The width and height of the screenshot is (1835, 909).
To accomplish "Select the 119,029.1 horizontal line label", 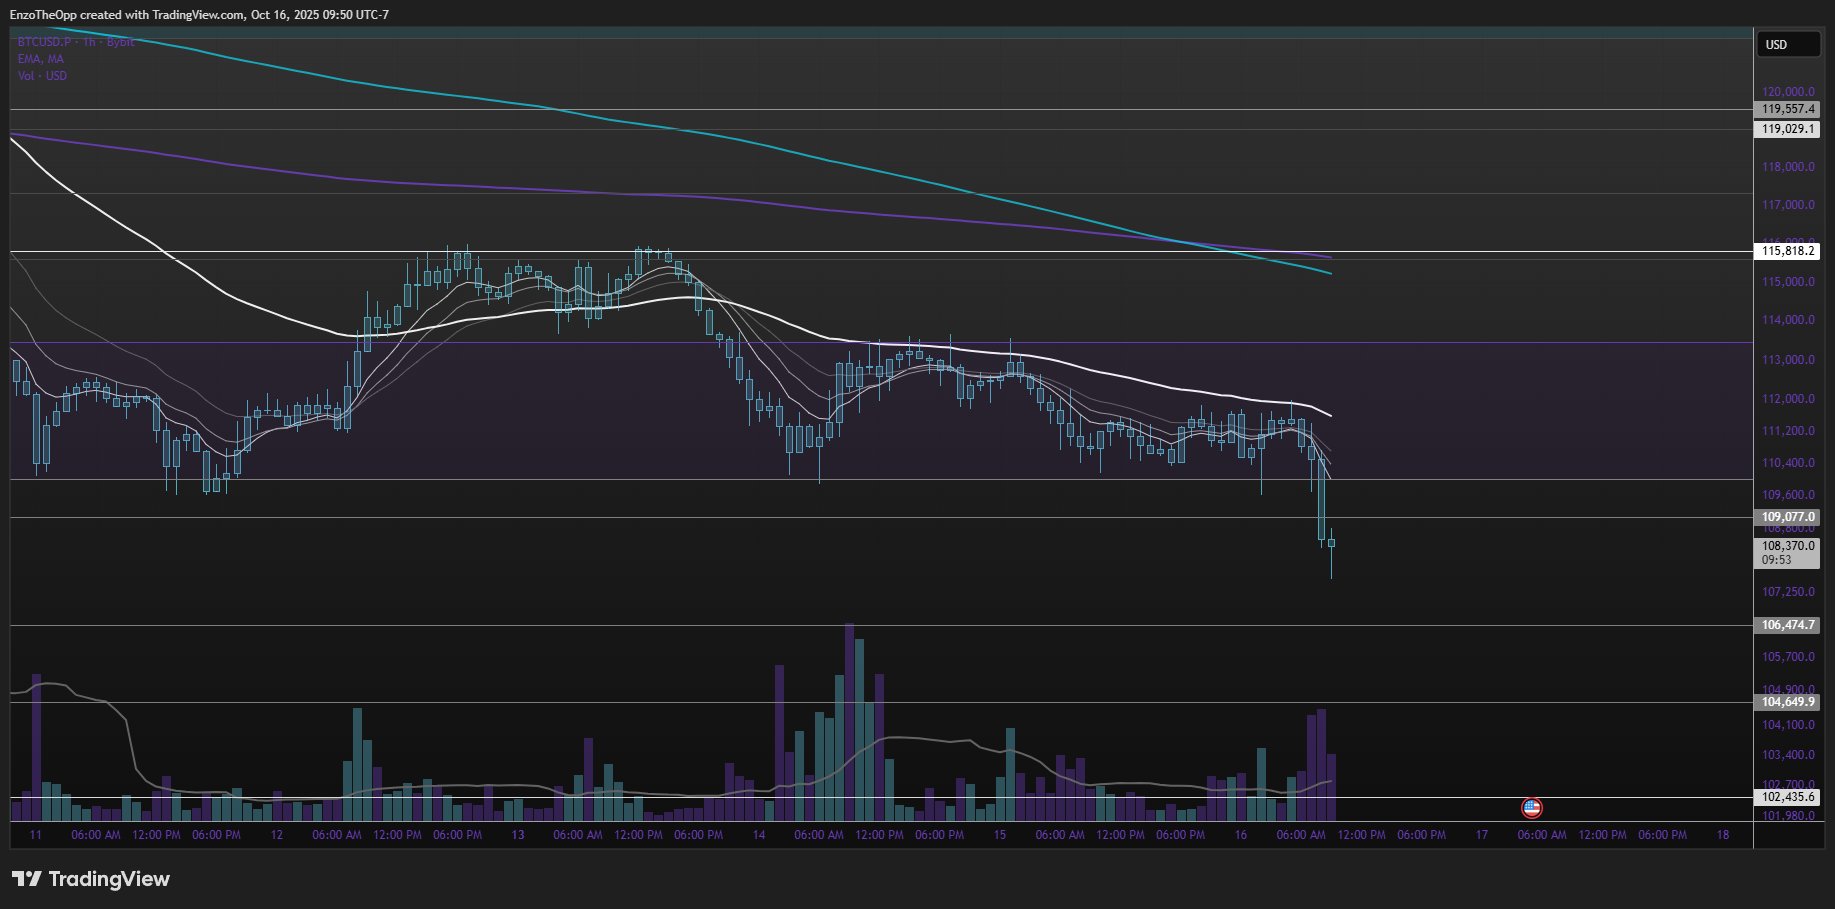I will pos(1788,129).
